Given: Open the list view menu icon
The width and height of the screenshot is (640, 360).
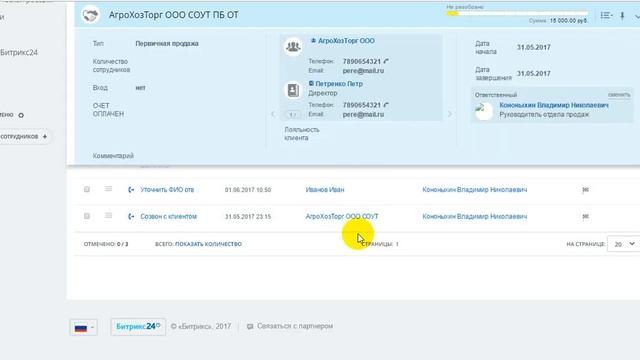Looking at the screenshot, I should [x=606, y=16].
